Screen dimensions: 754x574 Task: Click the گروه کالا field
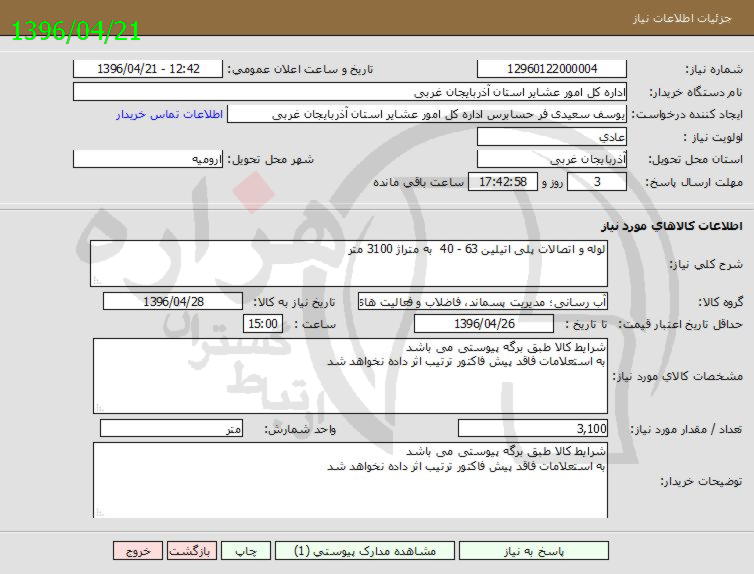[x=483, y=301]
